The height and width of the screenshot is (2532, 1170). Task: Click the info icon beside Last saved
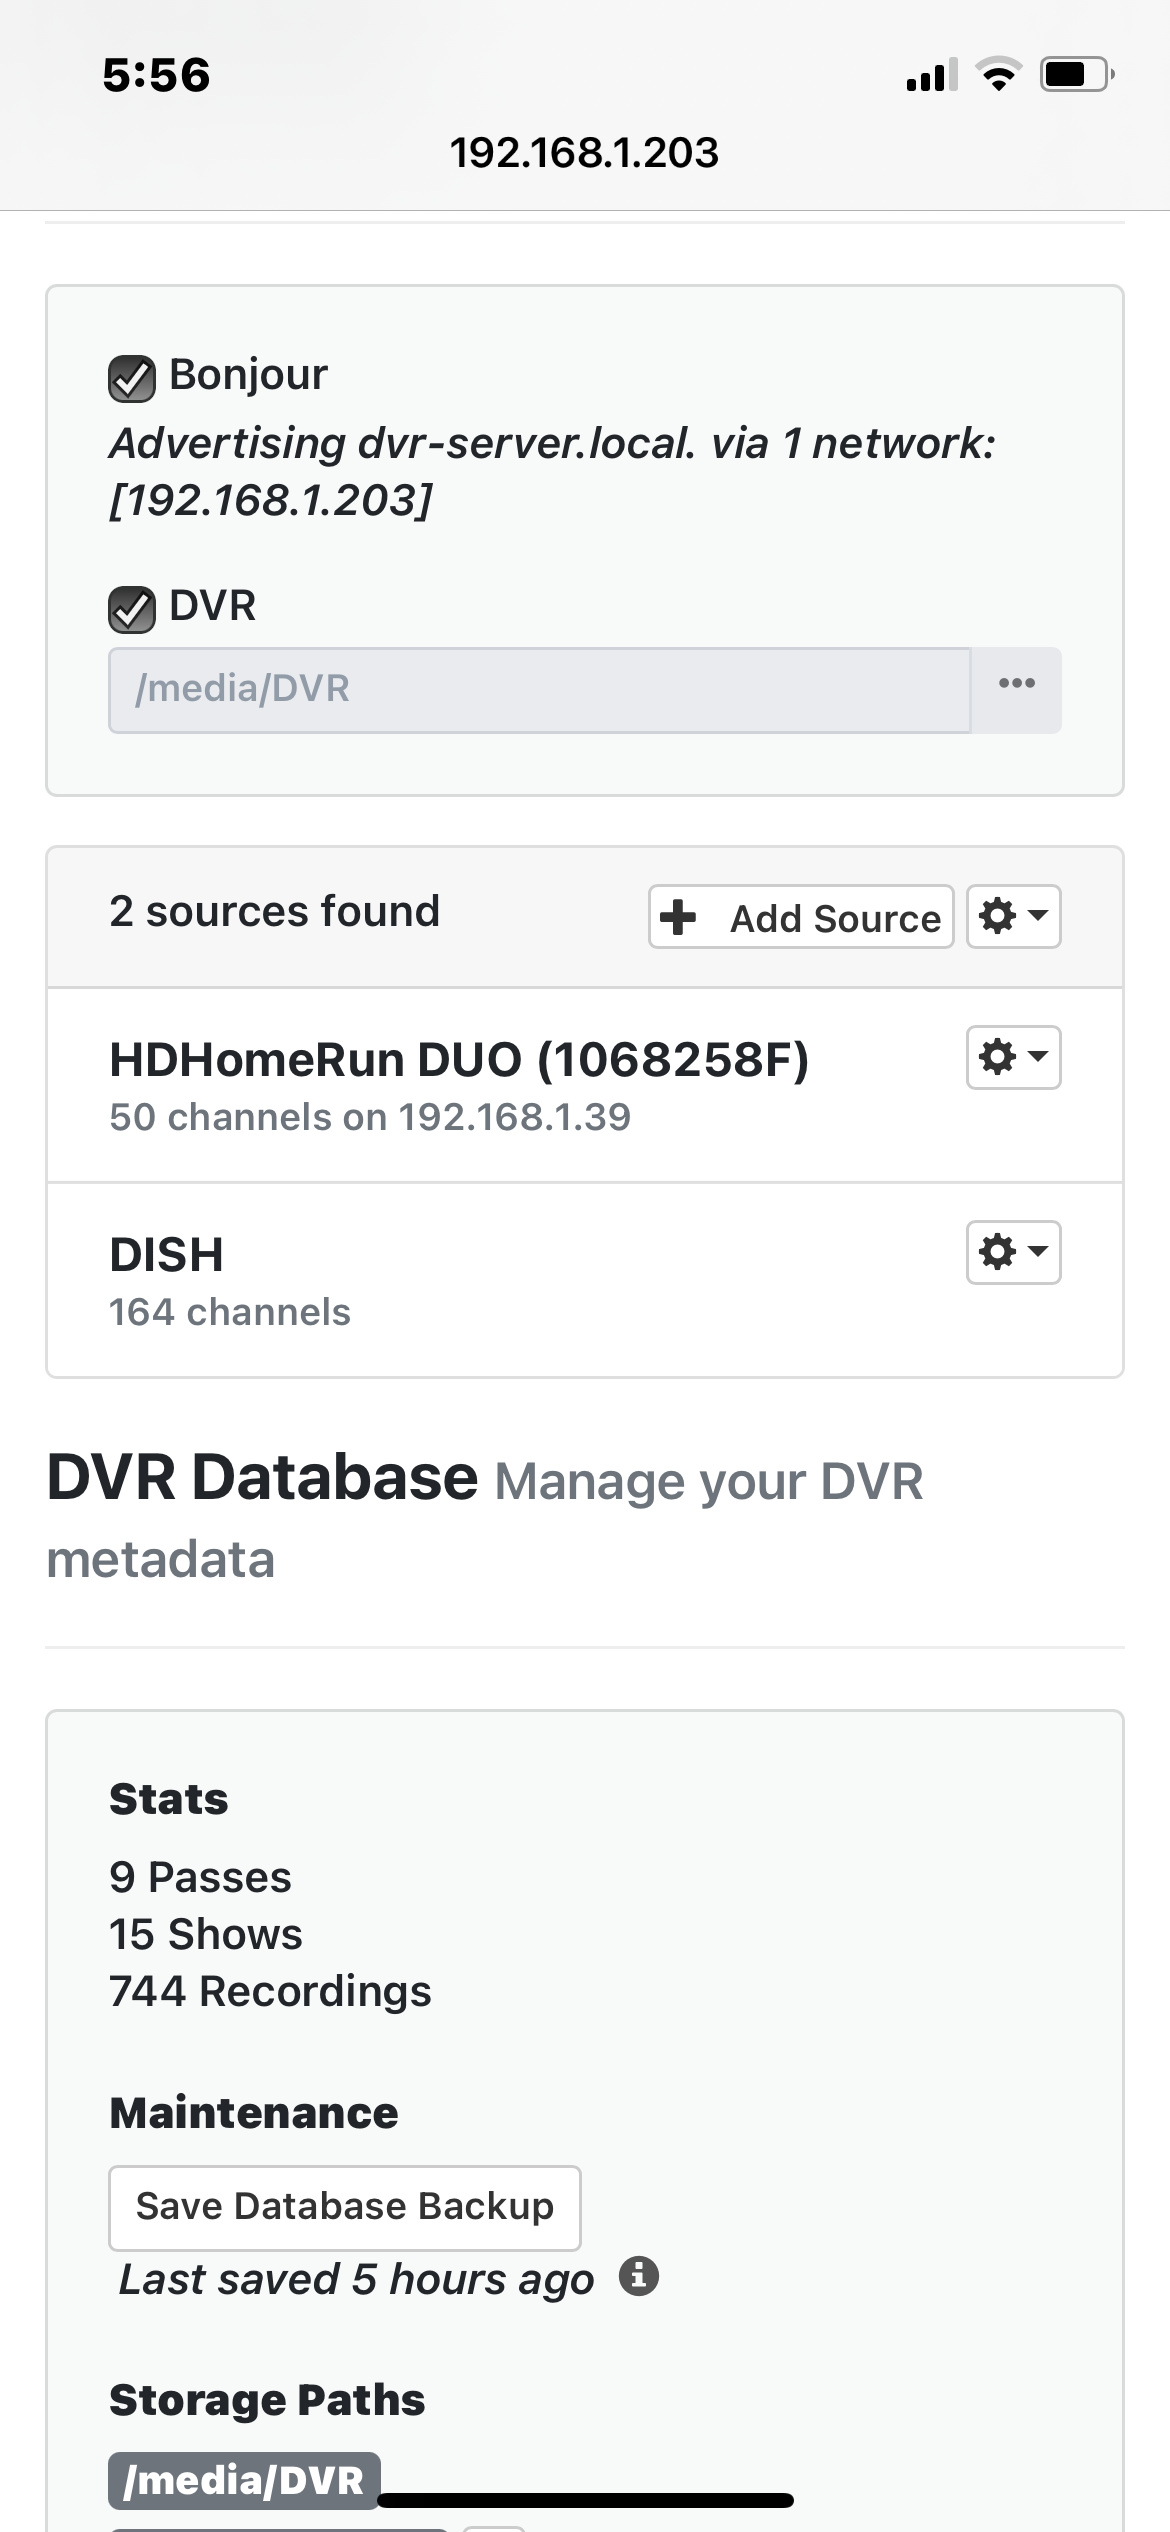(x=639, y=2277)
